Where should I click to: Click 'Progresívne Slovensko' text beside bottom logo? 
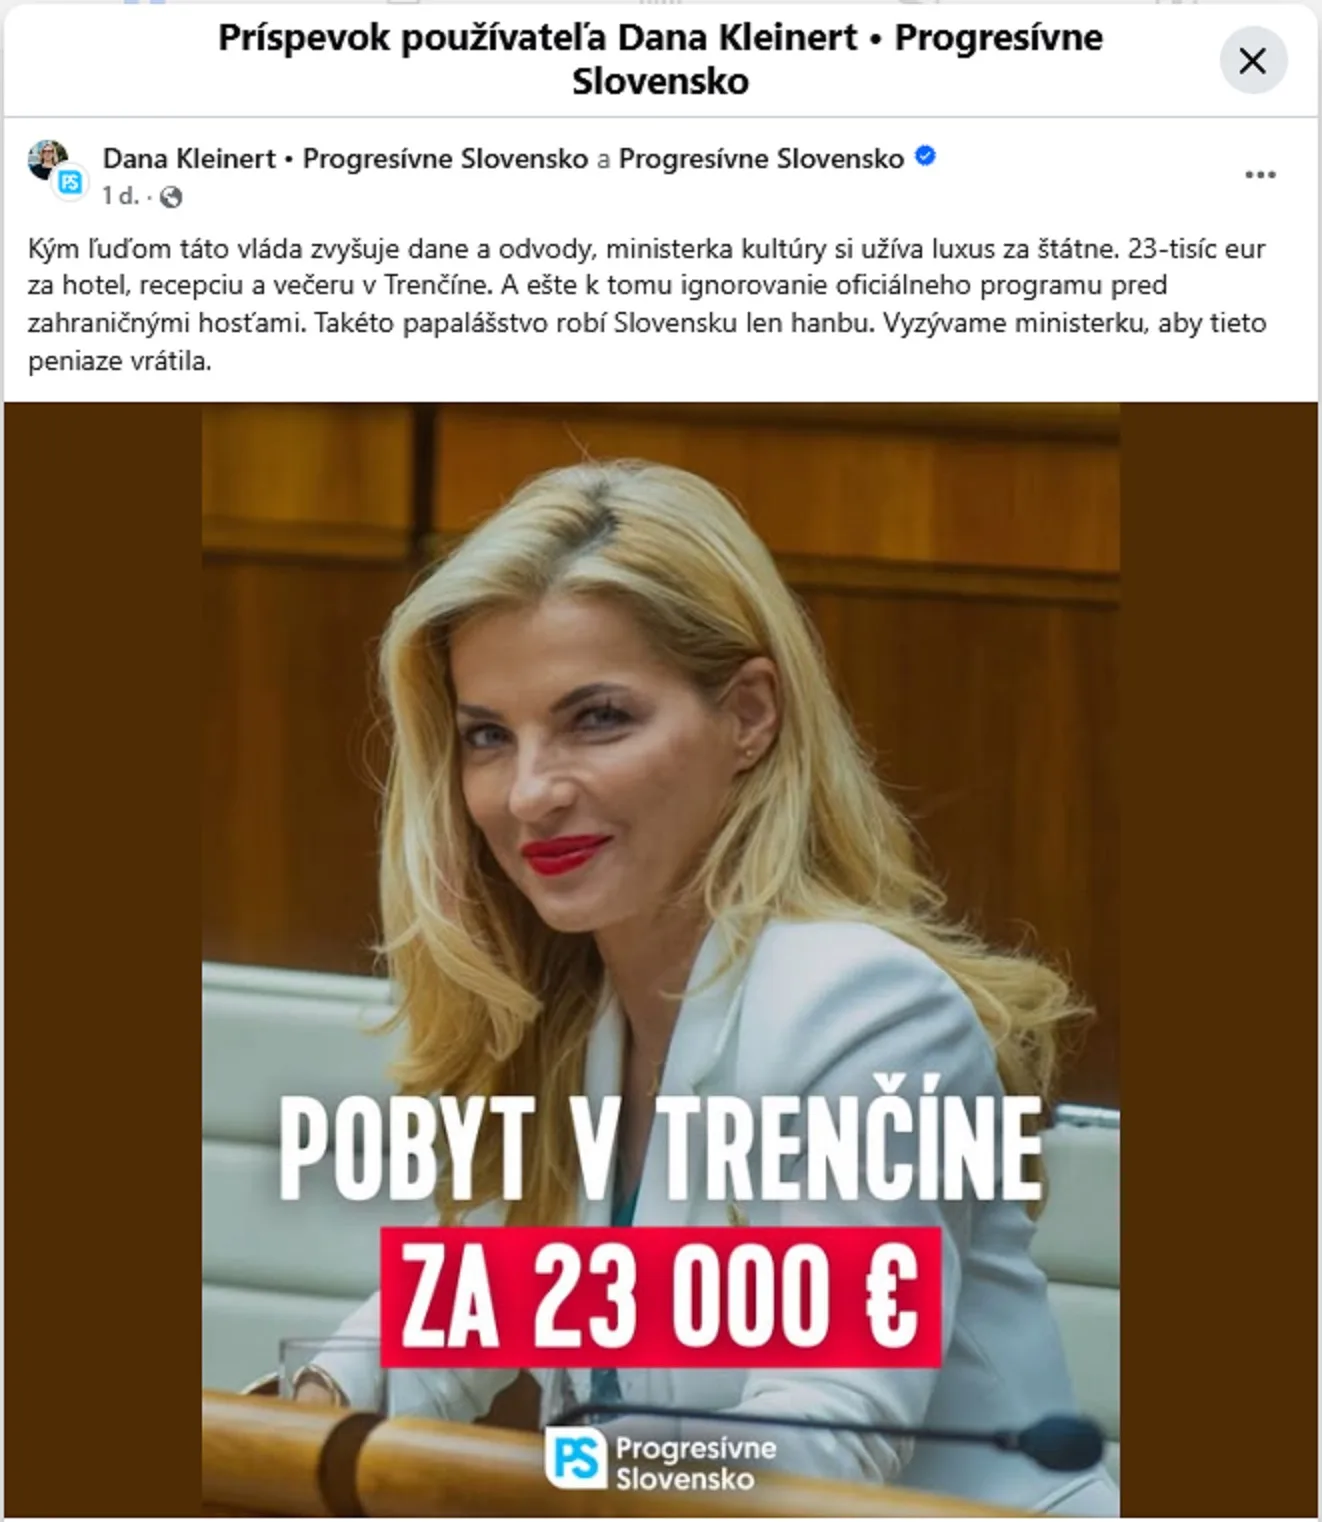coord(696,1462)
